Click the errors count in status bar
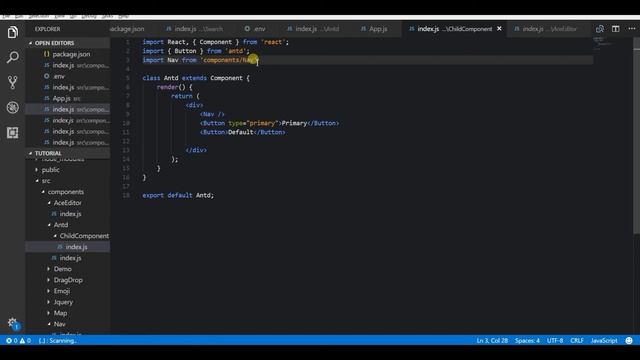Image resolution: width=640 pixels, height=360 pixels. pos(11,340)
